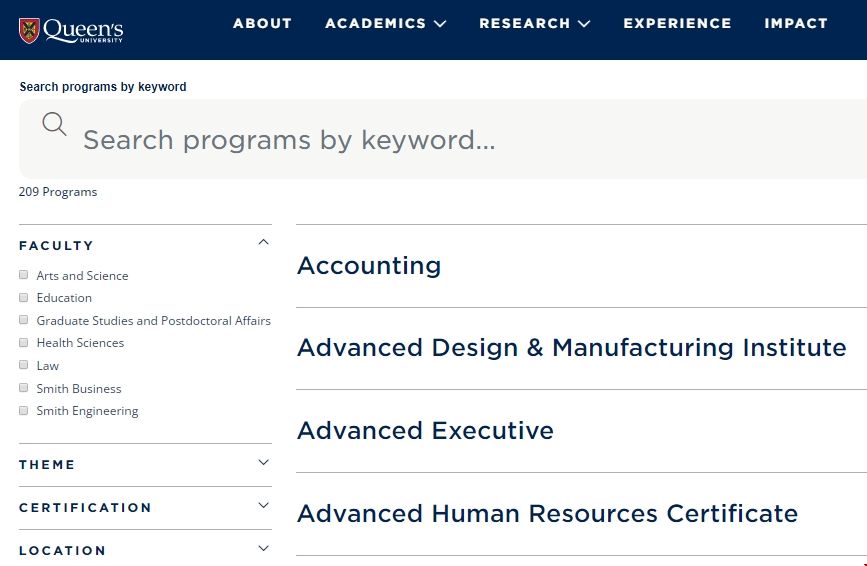Viewport: 867px width, 566px height.
Task: Go to the About page
Action: tap(262, 23)
